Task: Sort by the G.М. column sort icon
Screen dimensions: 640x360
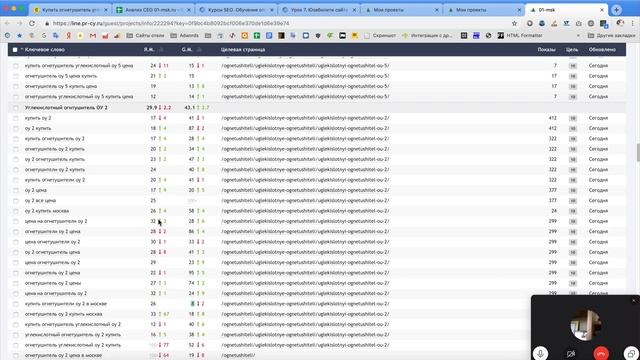Action: coord(199,50)
